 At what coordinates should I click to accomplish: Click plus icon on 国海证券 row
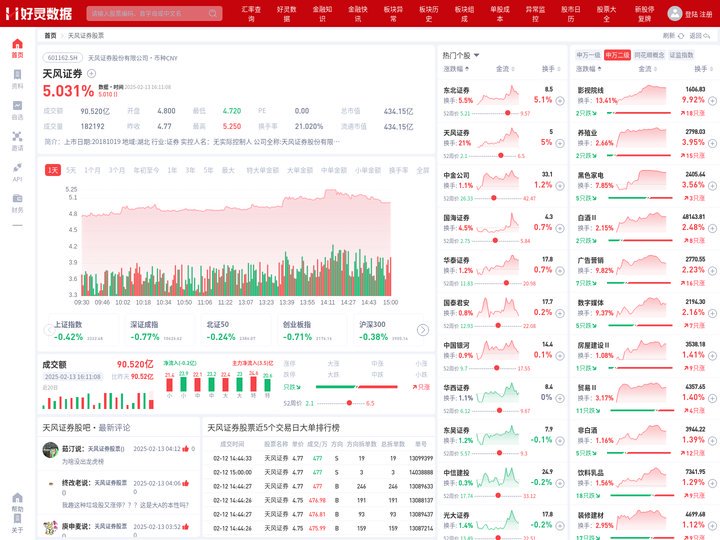click(560, 228)
